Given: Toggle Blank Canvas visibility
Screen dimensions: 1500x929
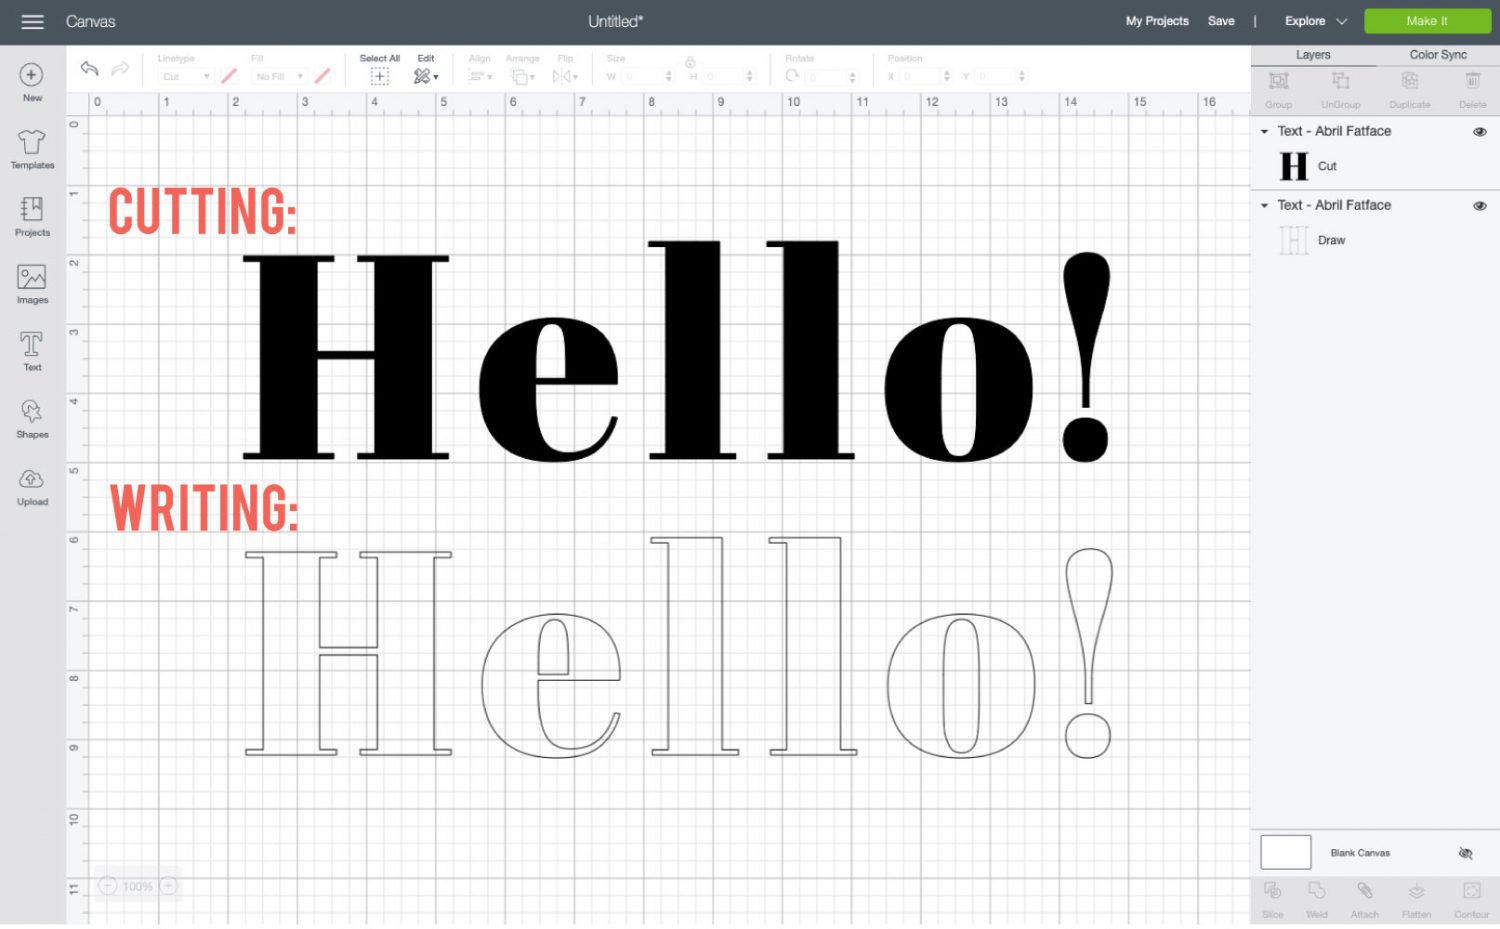Looking at the screenshot, I should 1466,853.
